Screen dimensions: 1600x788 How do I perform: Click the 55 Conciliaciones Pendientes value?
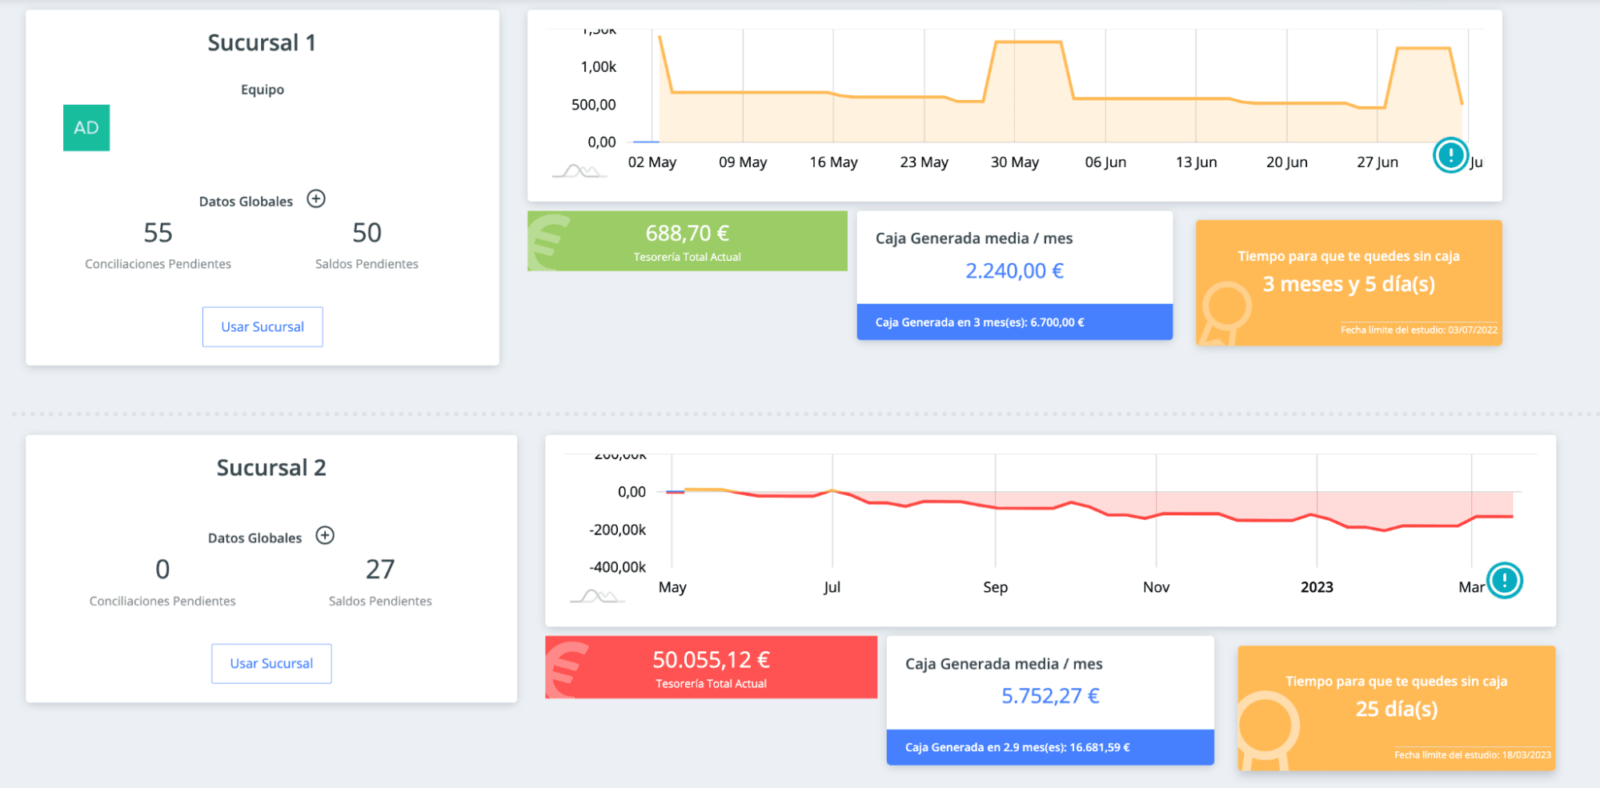coord(158,233)
